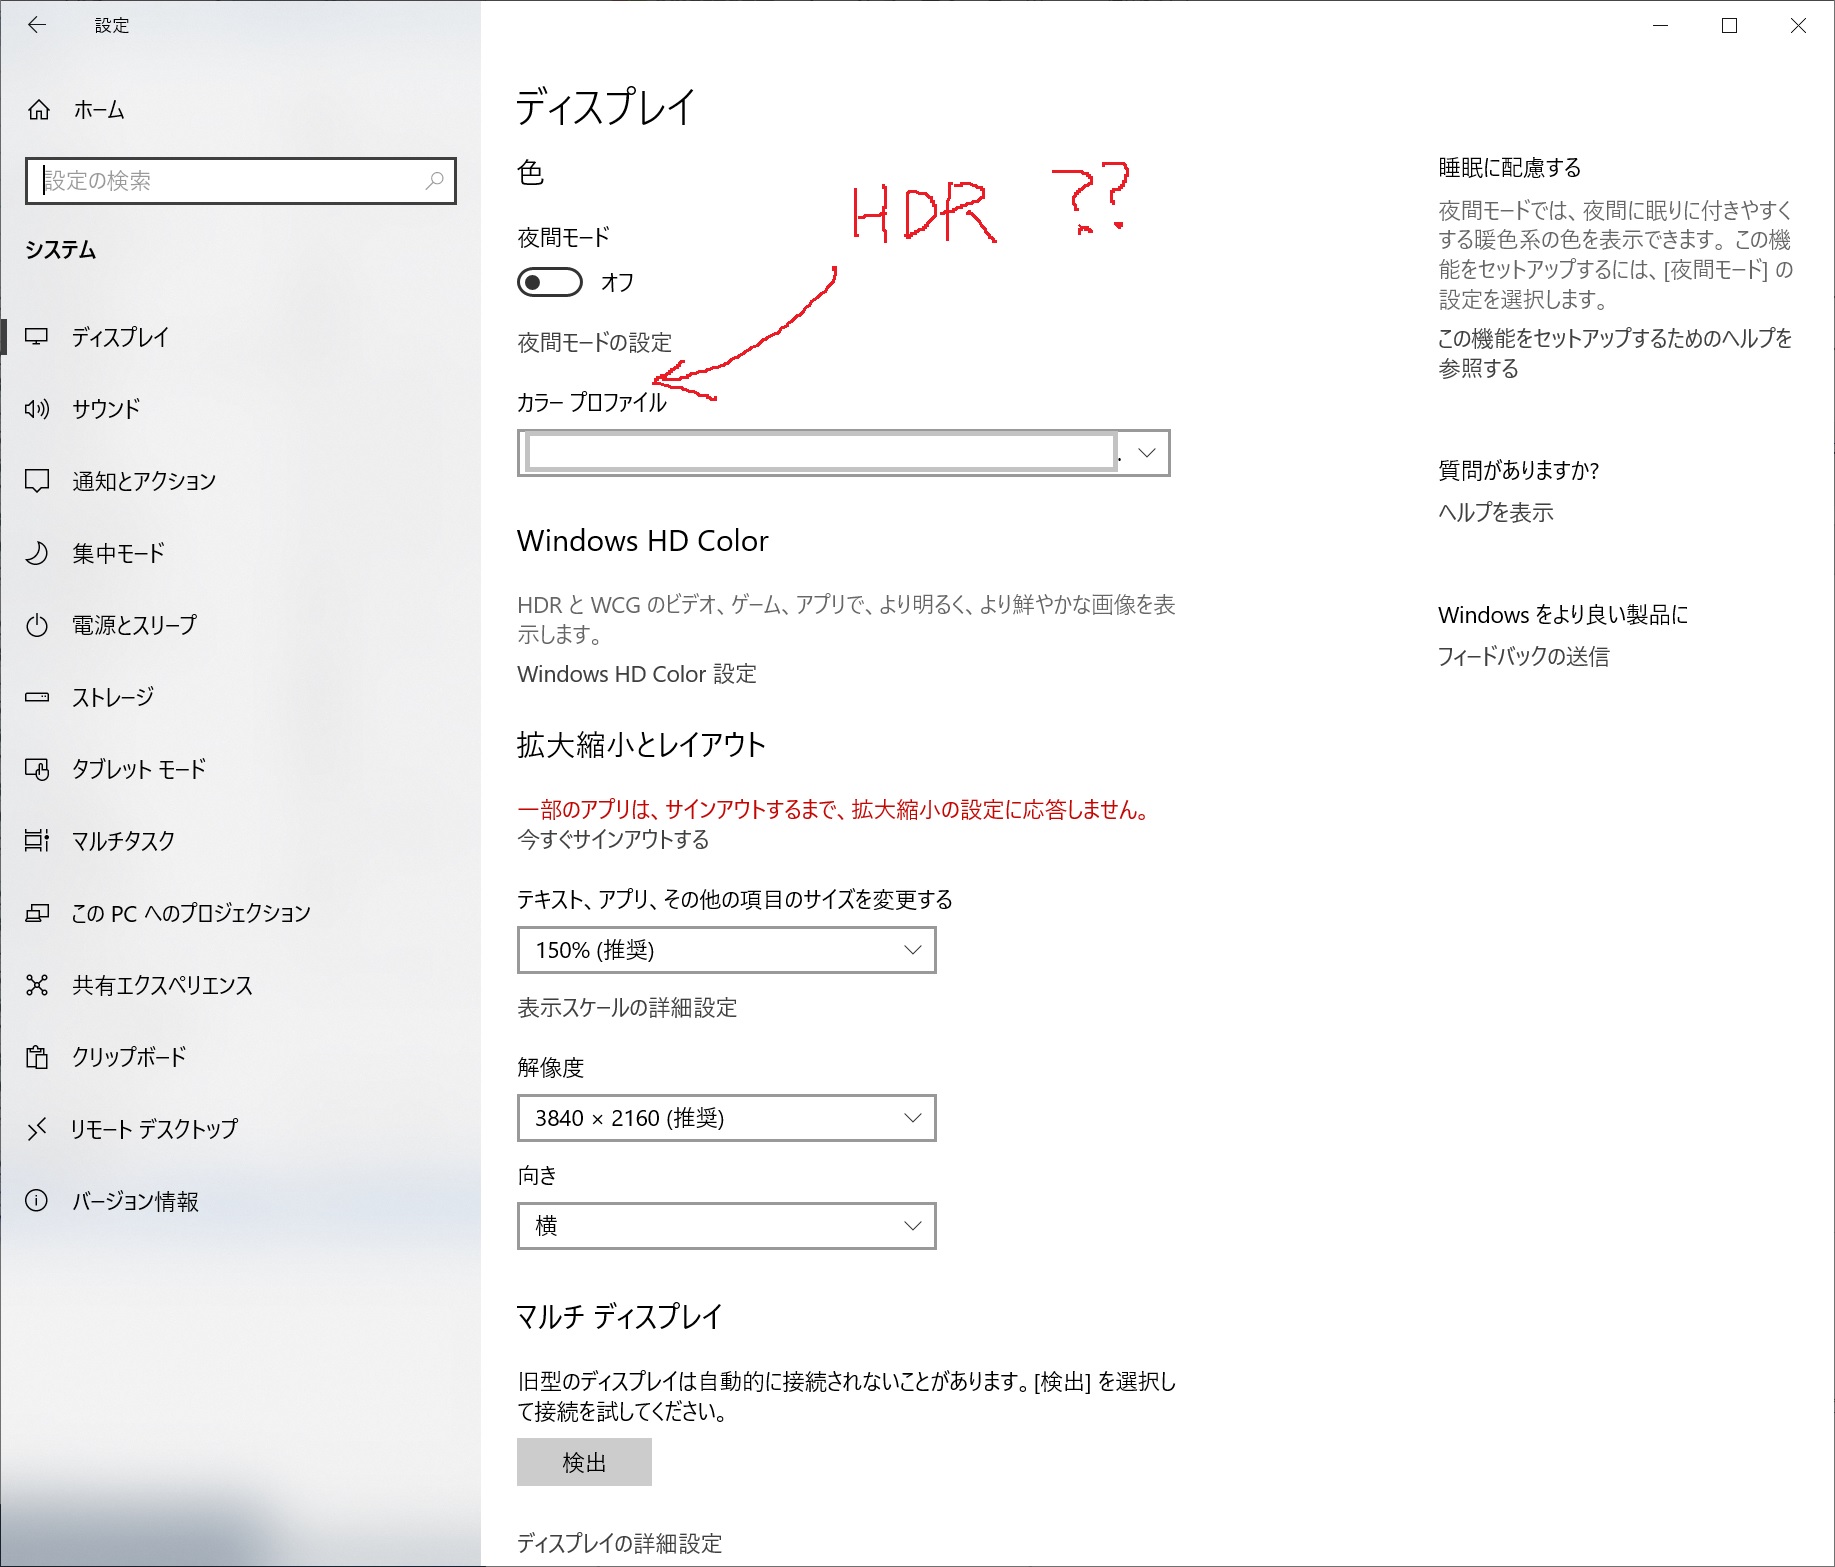This screenshot has width=1835, height=1567.
Task: Click the ディスプレイ monitor icon
Action: pos(37,337)
